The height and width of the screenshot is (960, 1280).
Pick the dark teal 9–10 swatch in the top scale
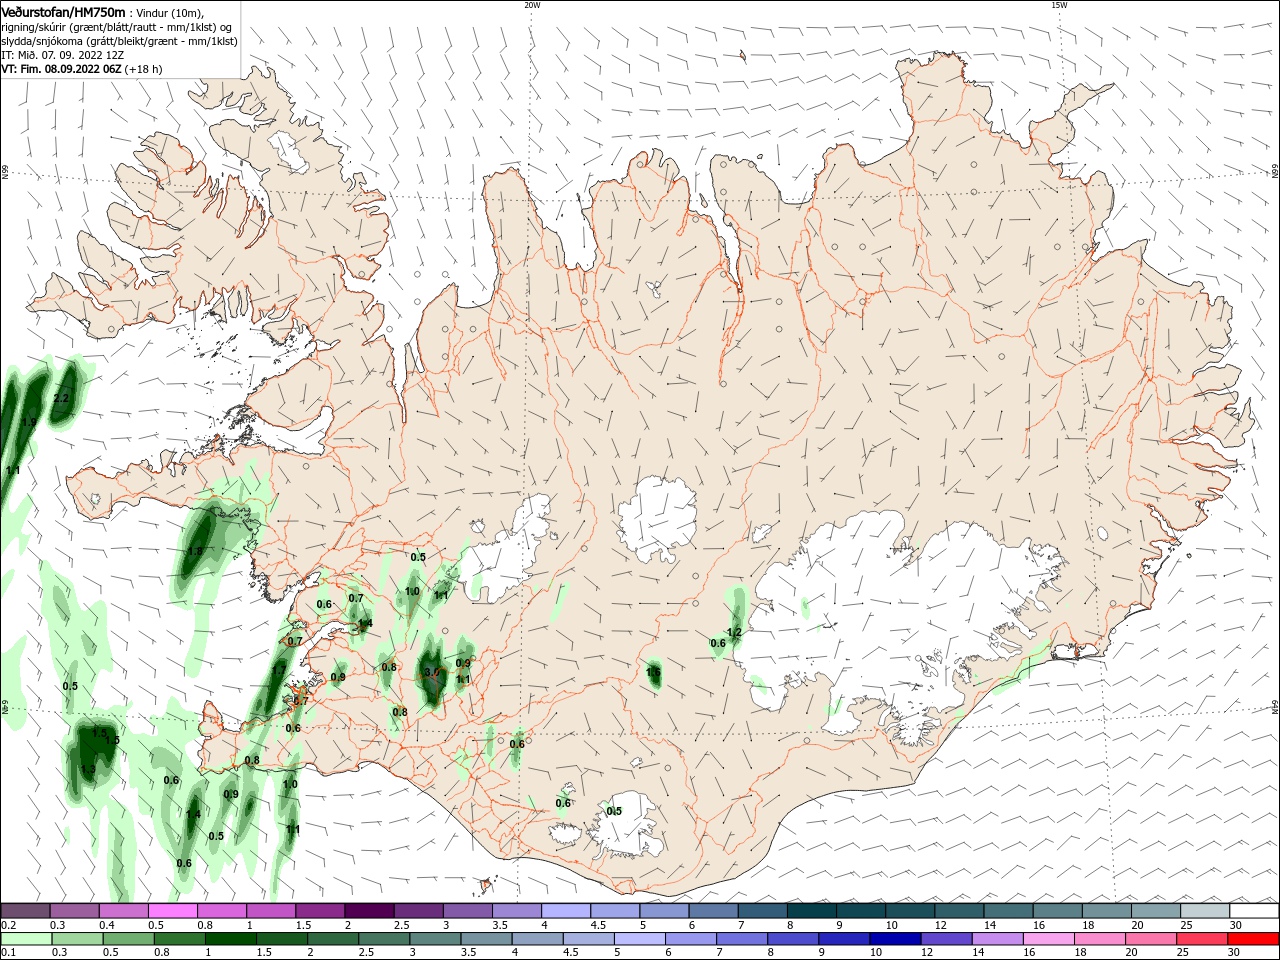pos(861,911)
